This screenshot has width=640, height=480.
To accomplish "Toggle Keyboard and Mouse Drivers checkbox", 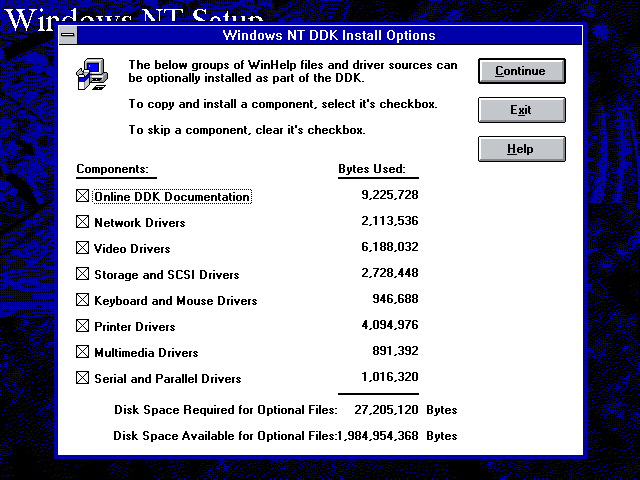I will (x=82, y=300).
